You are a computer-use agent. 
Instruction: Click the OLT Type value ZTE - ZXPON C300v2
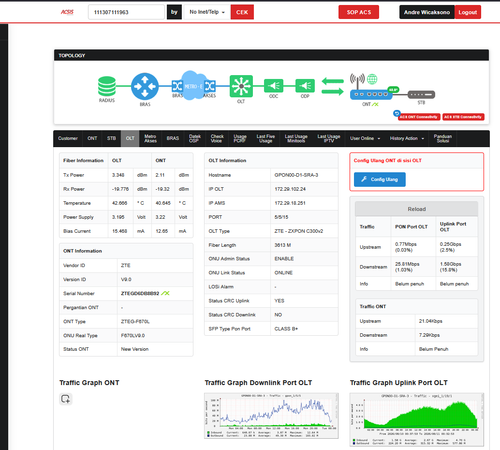299,231
